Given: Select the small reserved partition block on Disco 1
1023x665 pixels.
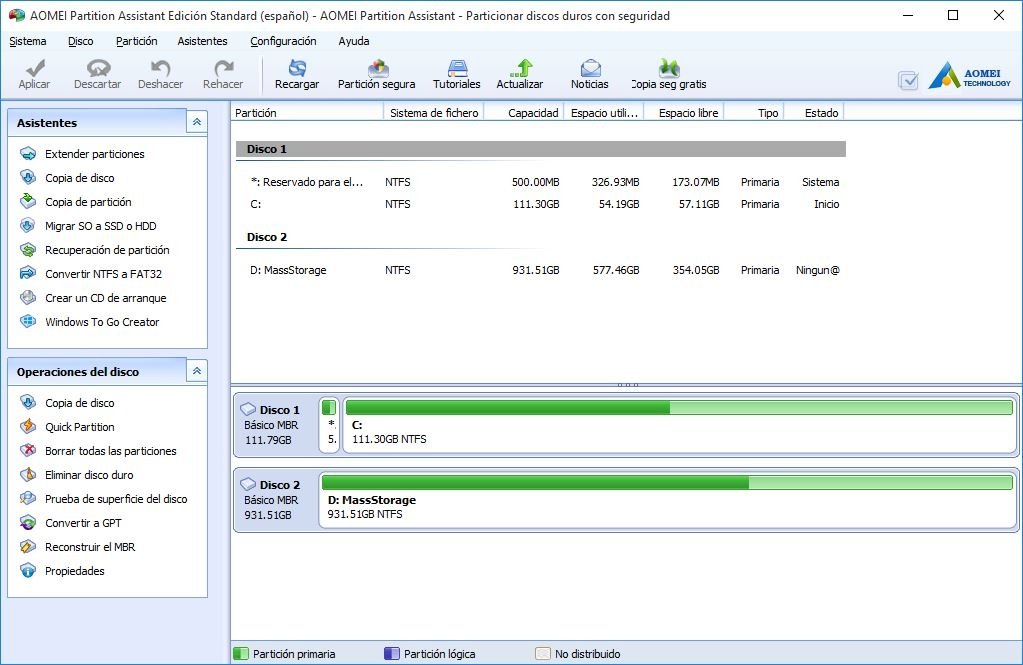Looking at the screenshot, I should pyautogui.click(x=329, y=425).
